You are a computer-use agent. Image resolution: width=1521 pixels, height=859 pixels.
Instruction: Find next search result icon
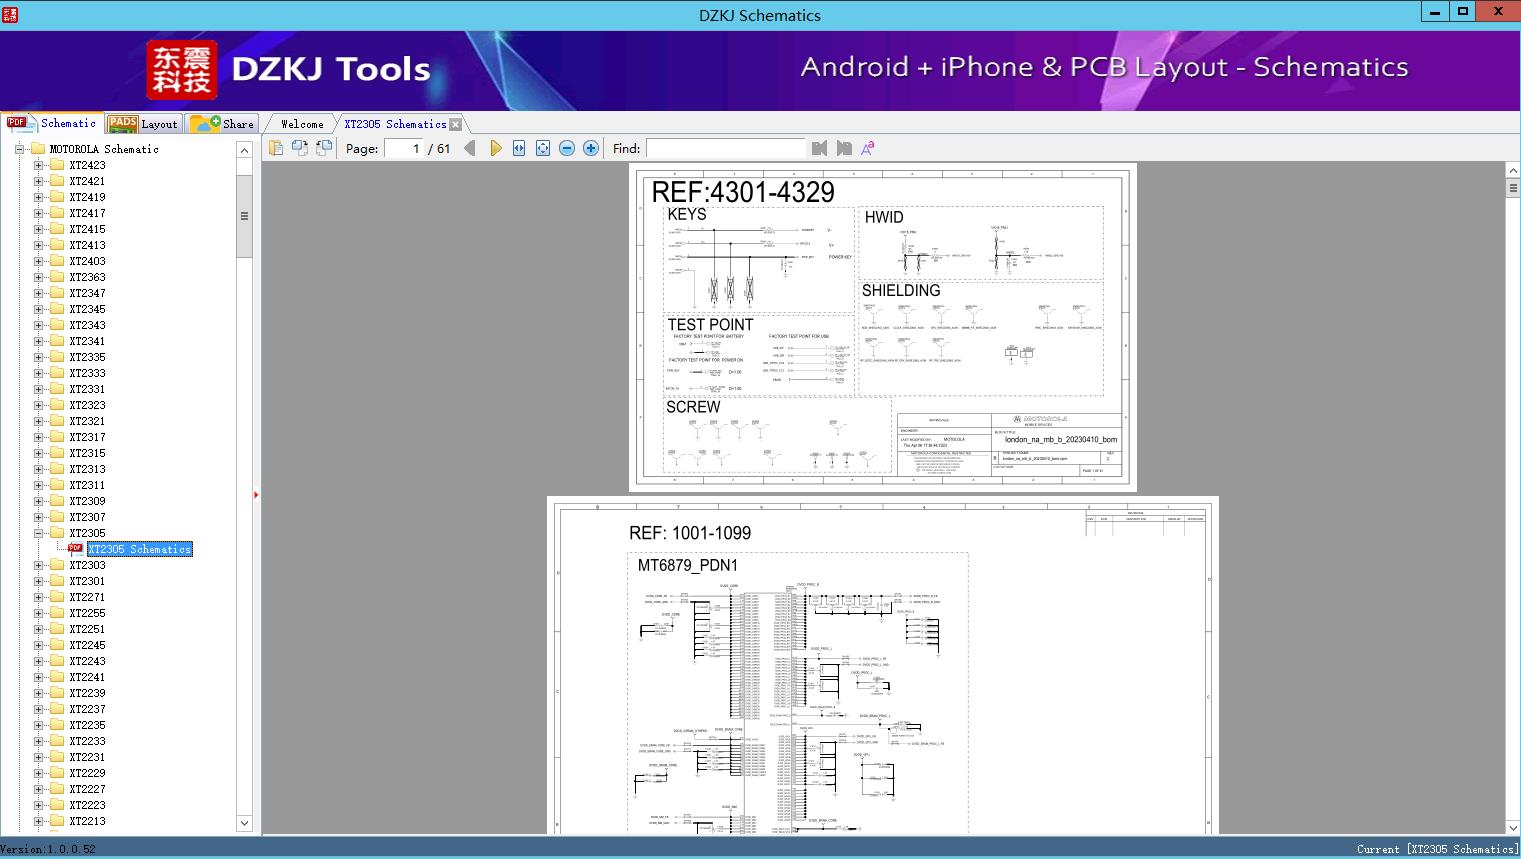(844, 148)
